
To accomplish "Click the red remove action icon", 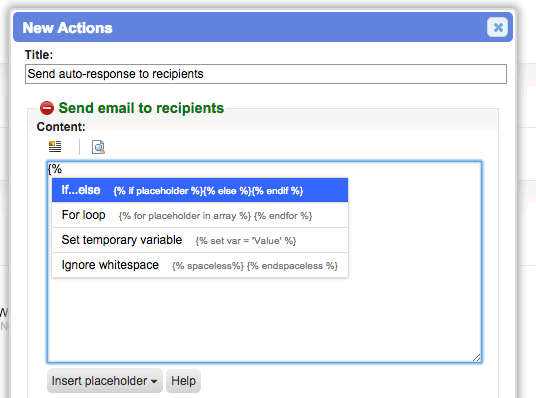I will pos(47,108).
